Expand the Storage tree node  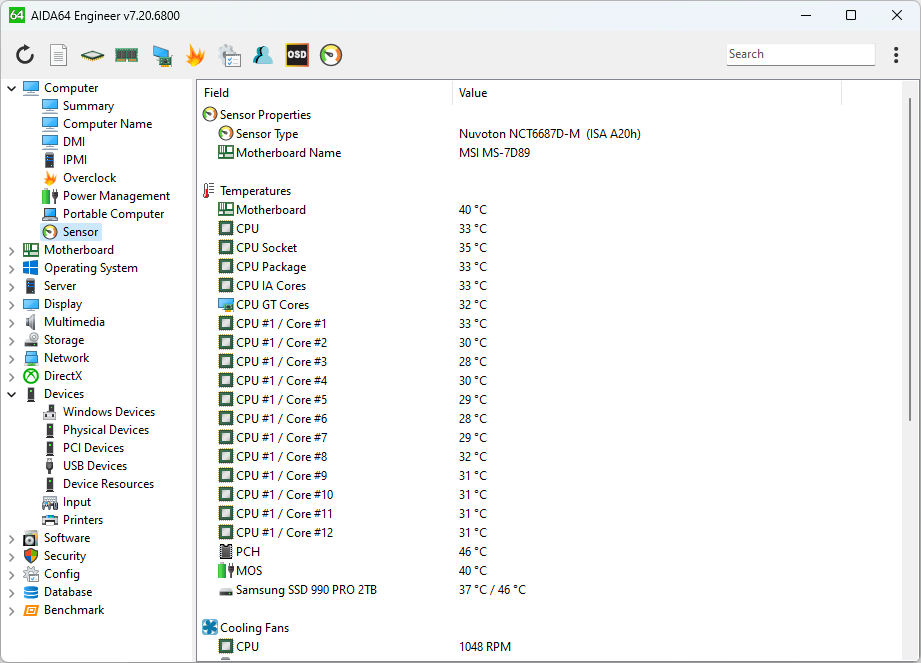click(12, 340)
